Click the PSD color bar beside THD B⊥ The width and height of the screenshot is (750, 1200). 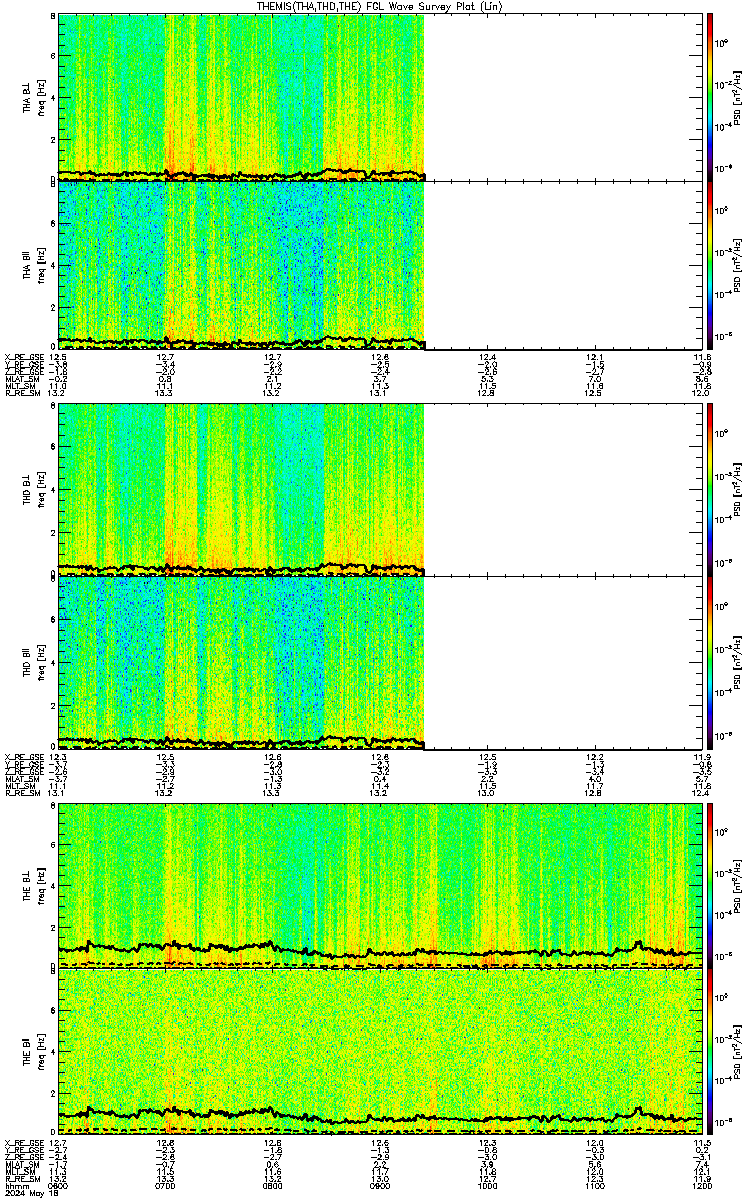point(709,489)
